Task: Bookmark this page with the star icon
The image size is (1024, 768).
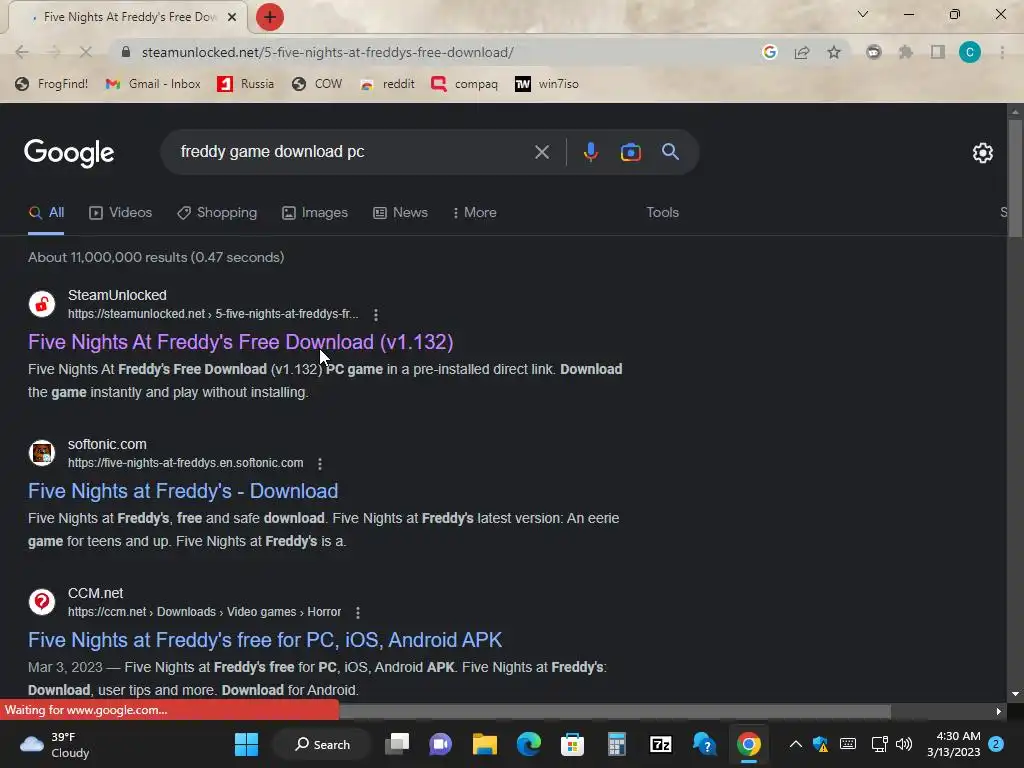Action: coord(834,52)
